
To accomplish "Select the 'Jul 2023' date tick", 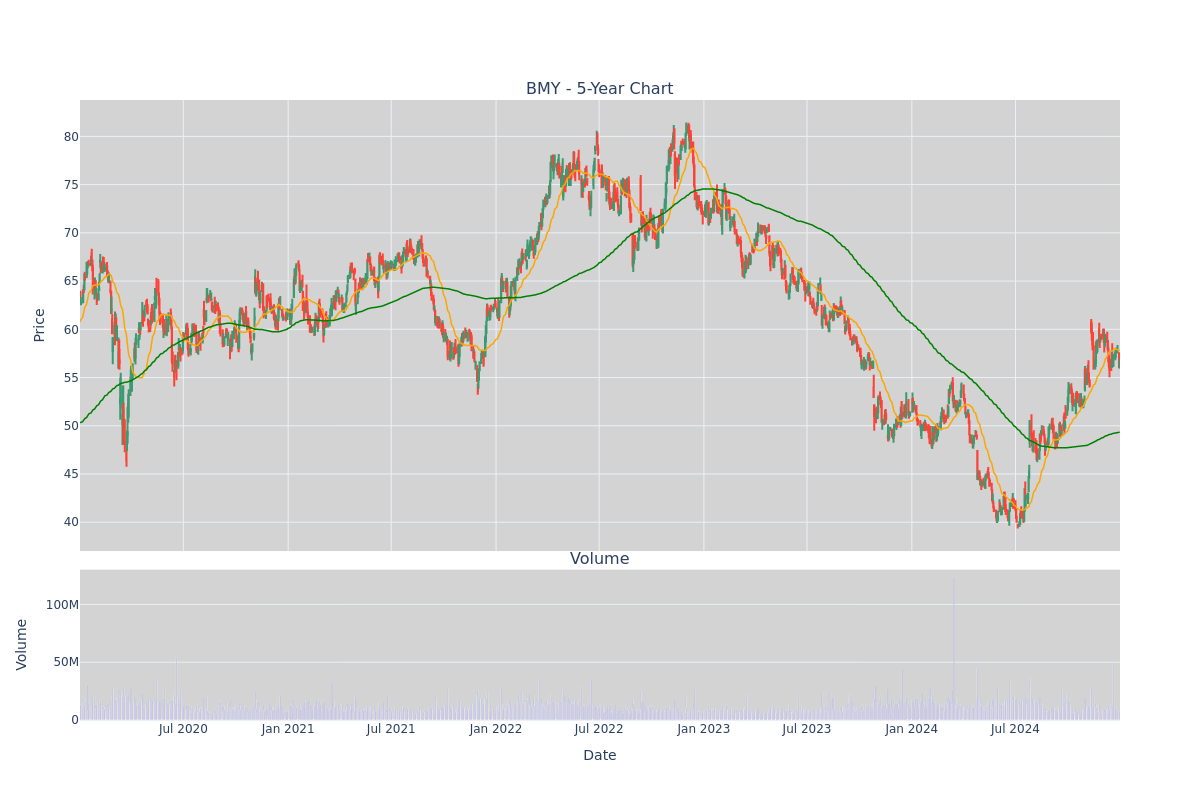I will (807, 729).
